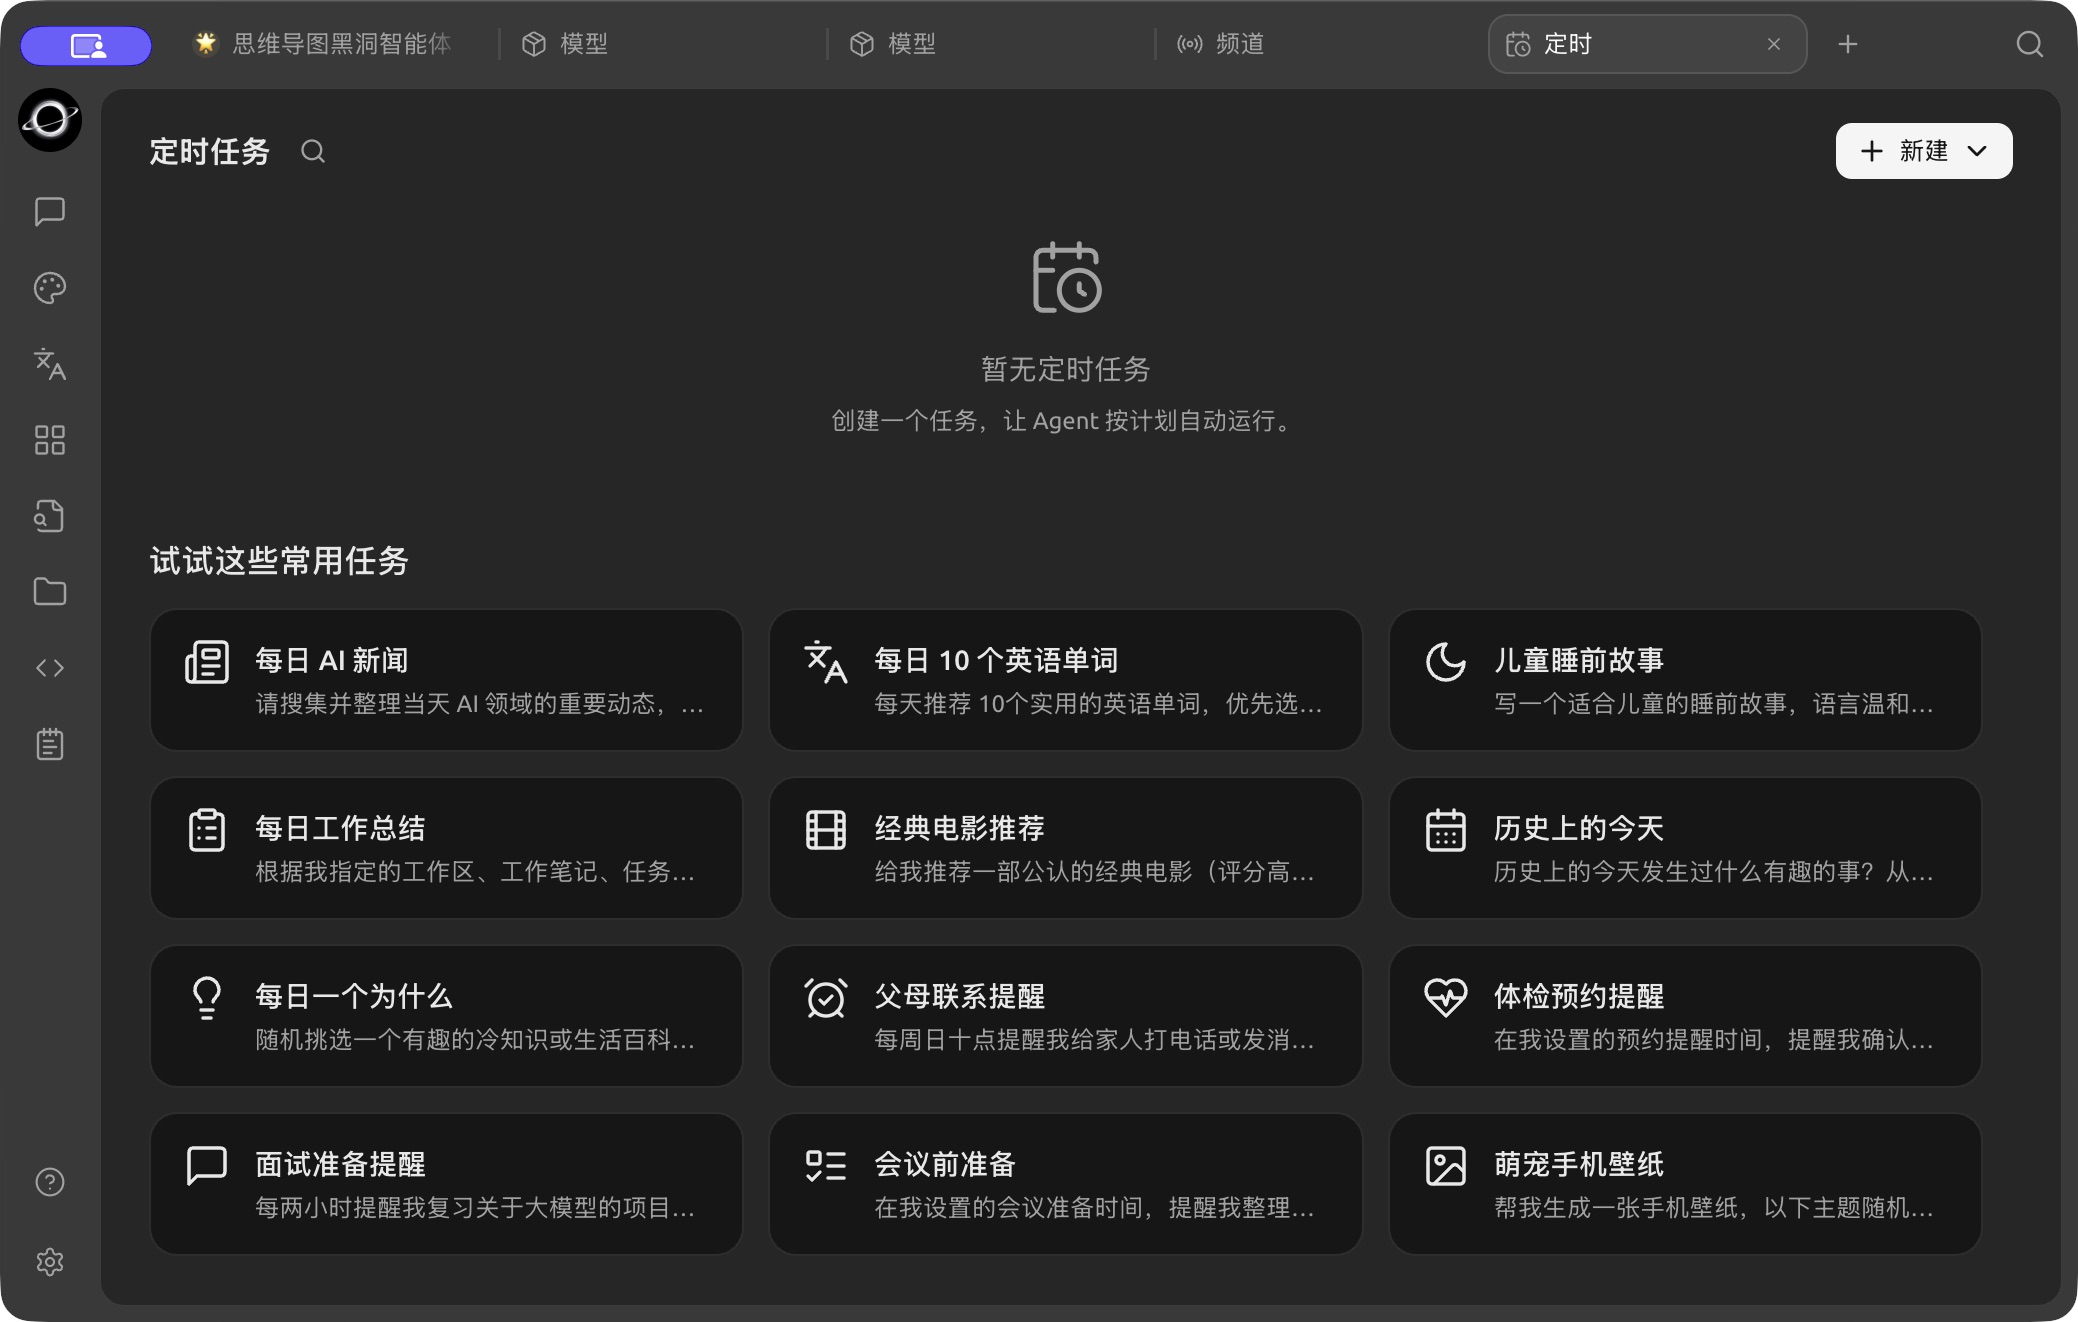Image resolution: width=2078 pixels, height=1322 pixels.
Task: Choose the 经典电影推荐 task card
Action: coord(1065,848)
